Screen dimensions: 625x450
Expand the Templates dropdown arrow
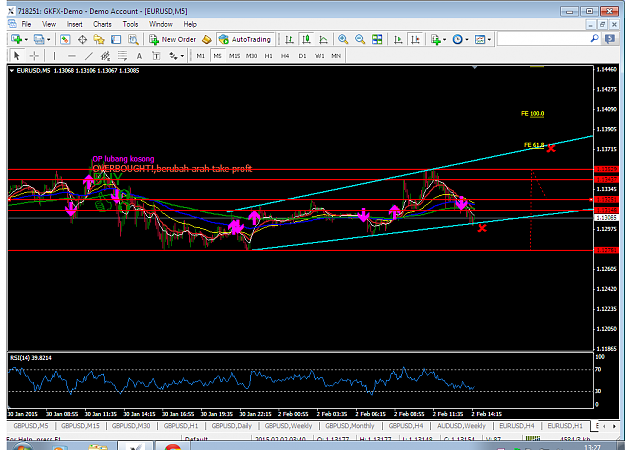click(489, 39)
